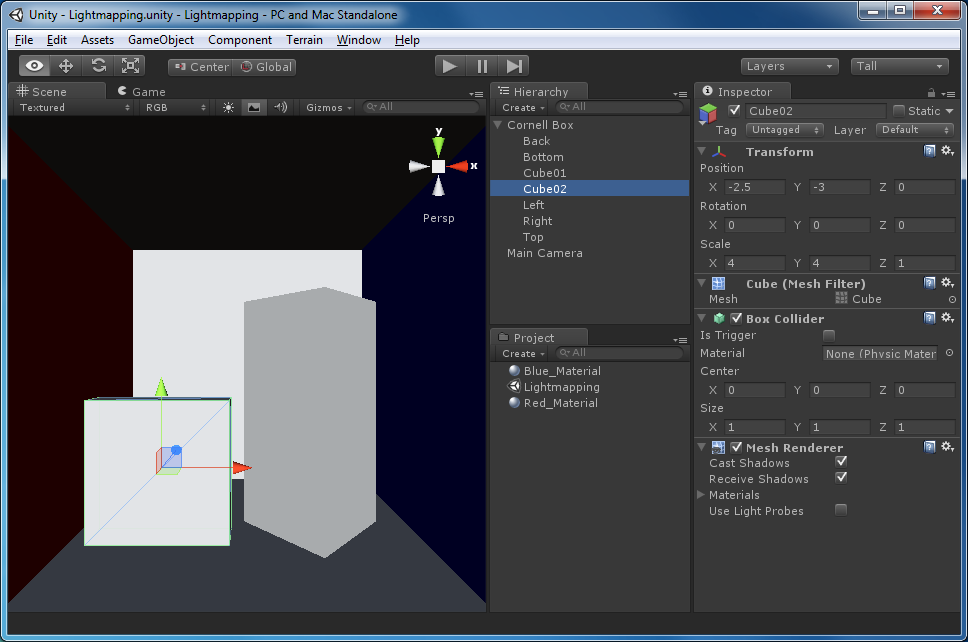
Task: Collapse the Transform component
Action: coord(701,151)
